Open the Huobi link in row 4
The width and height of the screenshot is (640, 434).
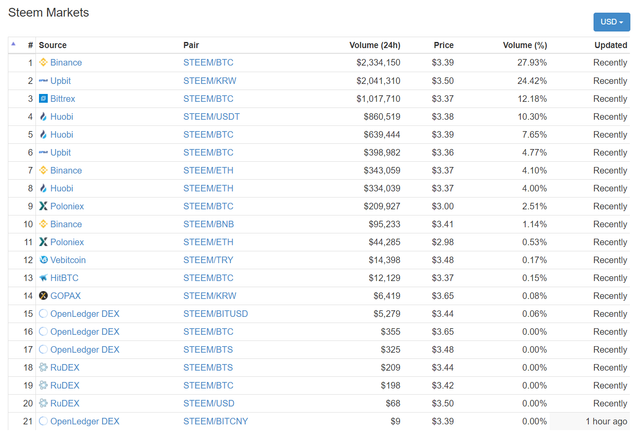pos(62,116)
